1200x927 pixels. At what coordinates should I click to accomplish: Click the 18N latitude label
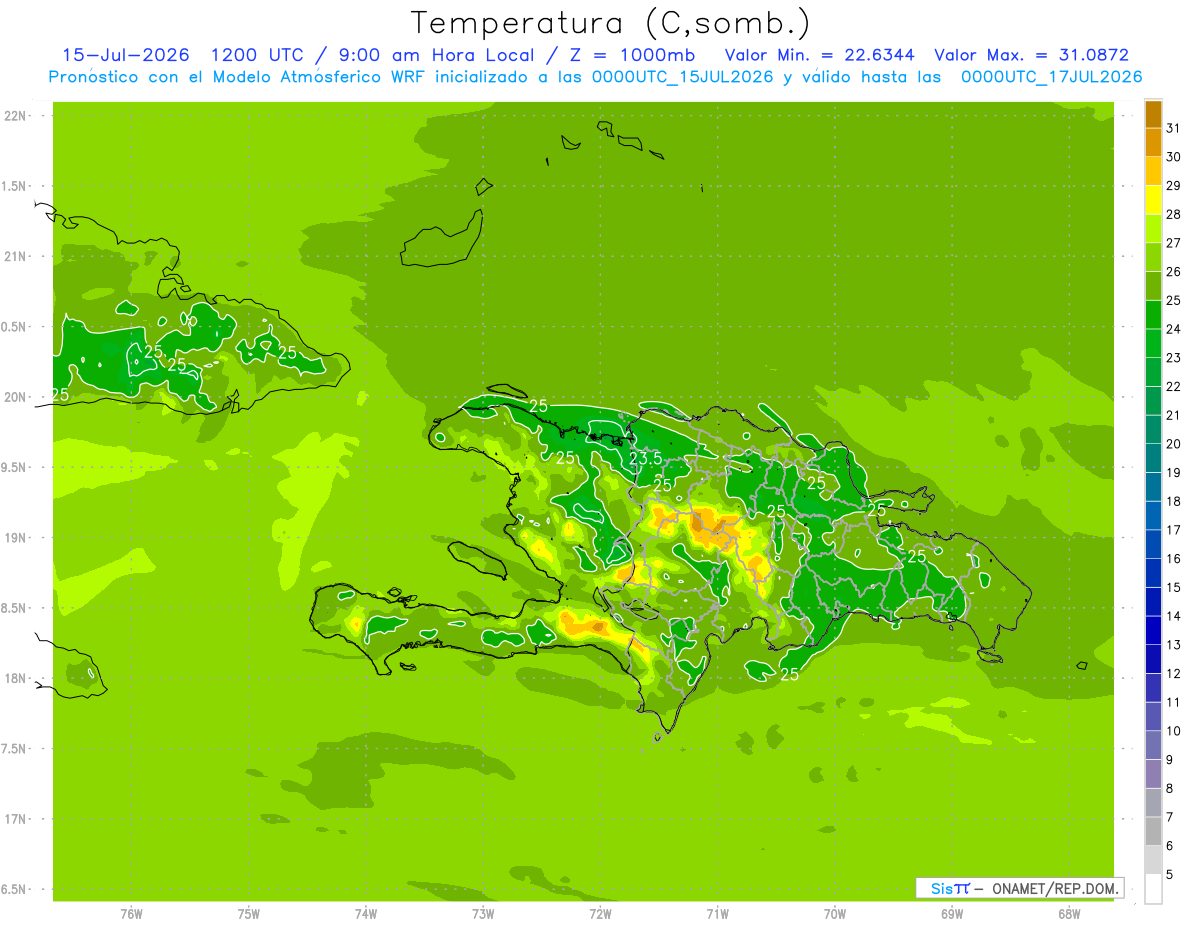coord(16,678)
